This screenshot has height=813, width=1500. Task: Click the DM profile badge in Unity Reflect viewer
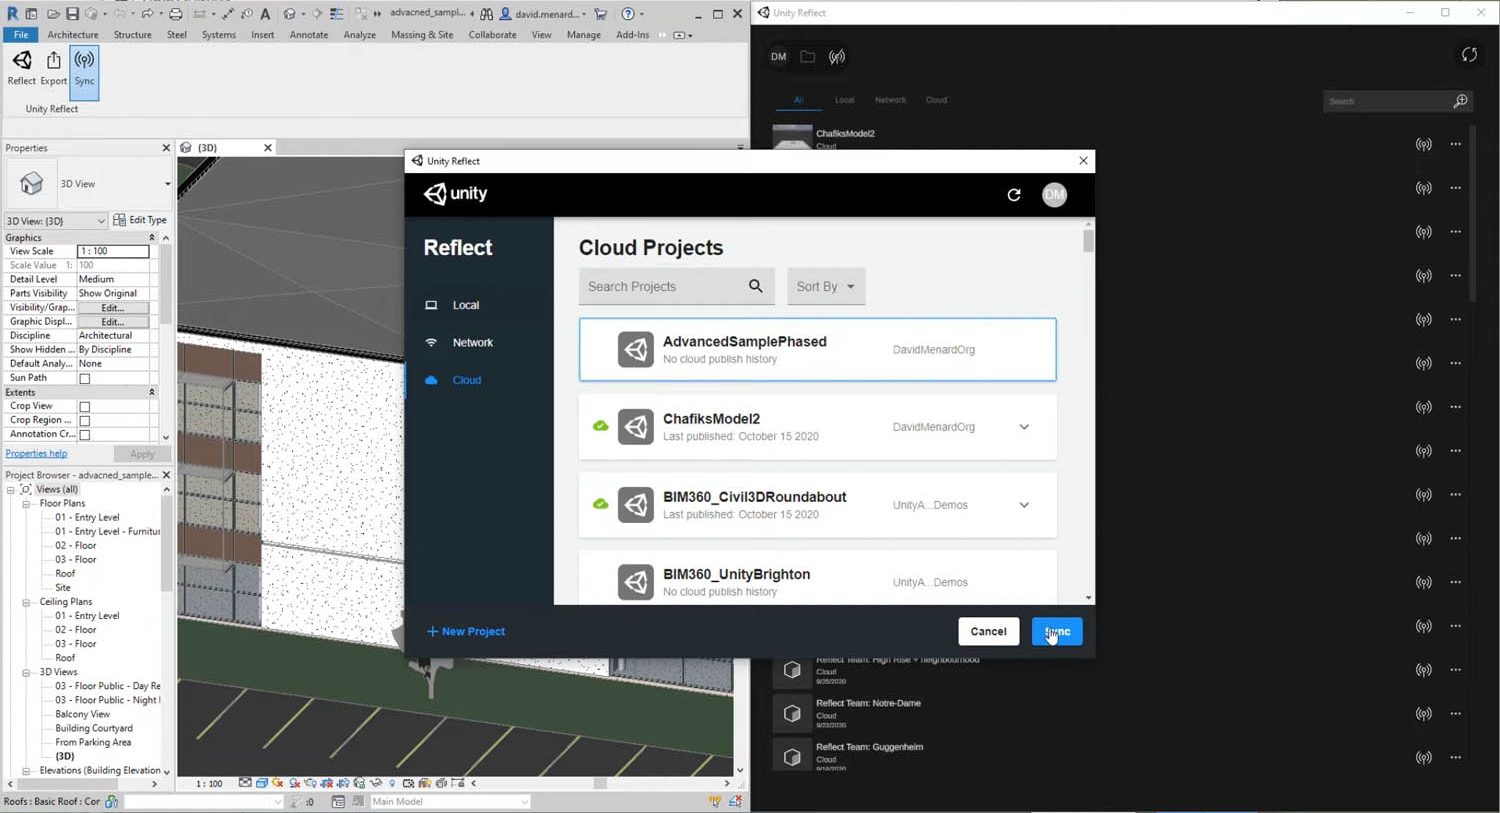[x=778, y=57]
